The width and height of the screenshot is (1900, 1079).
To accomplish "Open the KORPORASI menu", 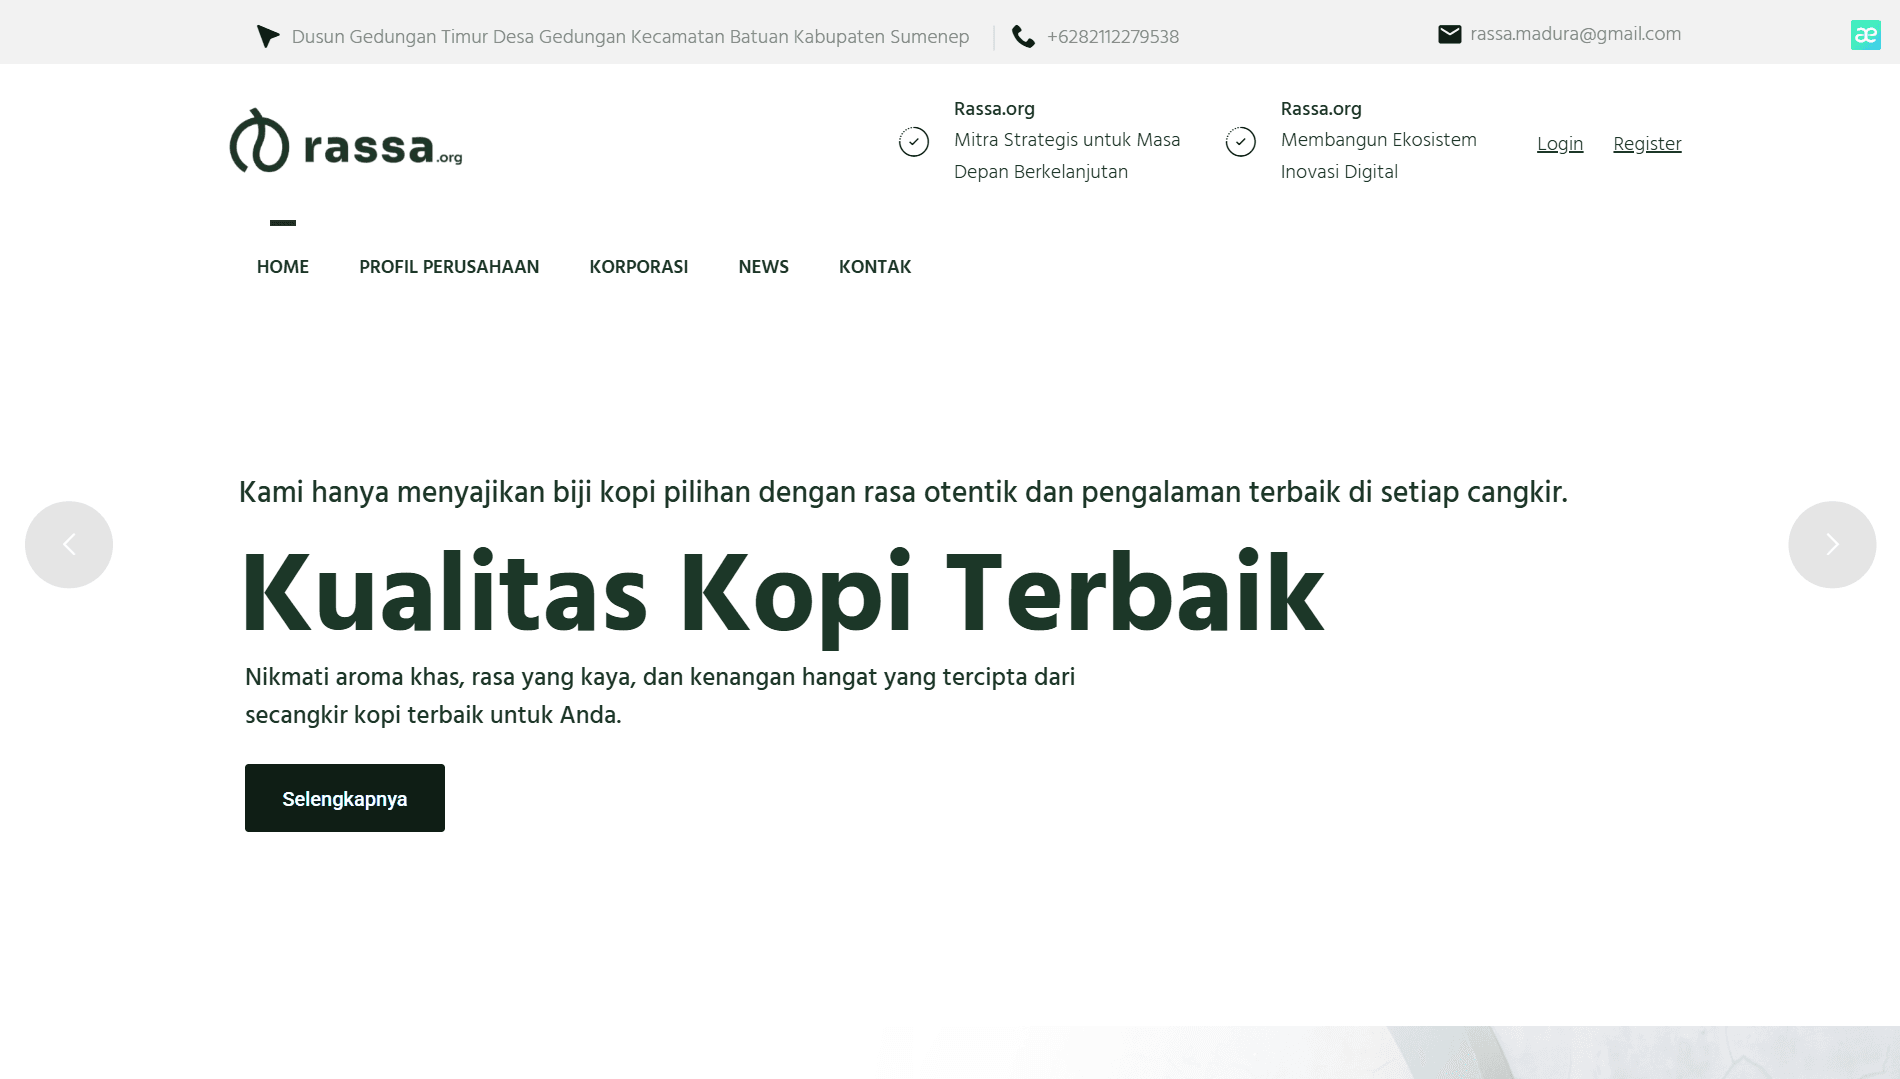I will [x=639, y=266].
